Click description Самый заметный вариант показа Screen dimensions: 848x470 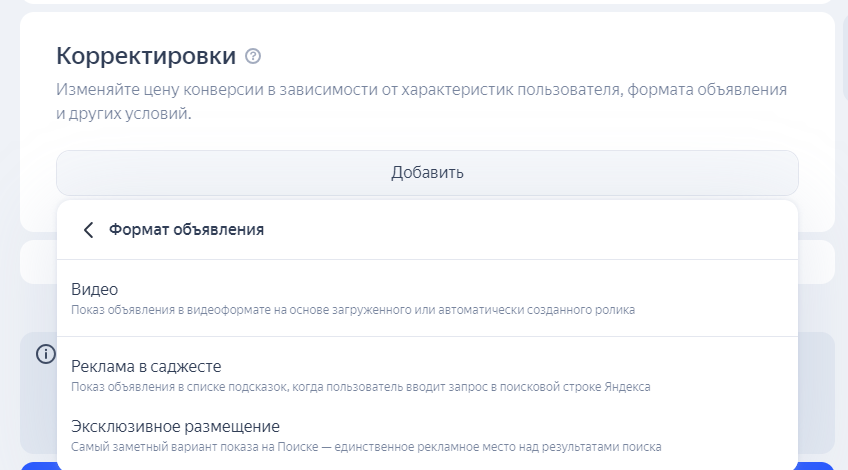366,447
